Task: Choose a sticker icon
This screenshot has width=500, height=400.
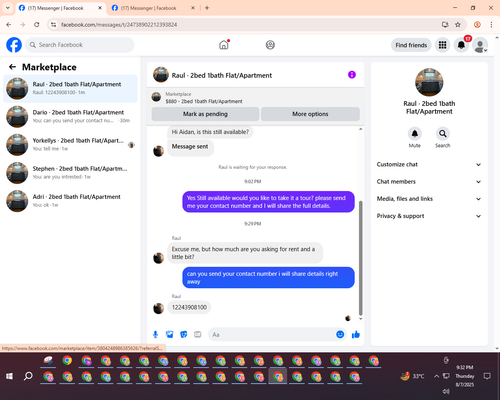Action: coord(184,334)
